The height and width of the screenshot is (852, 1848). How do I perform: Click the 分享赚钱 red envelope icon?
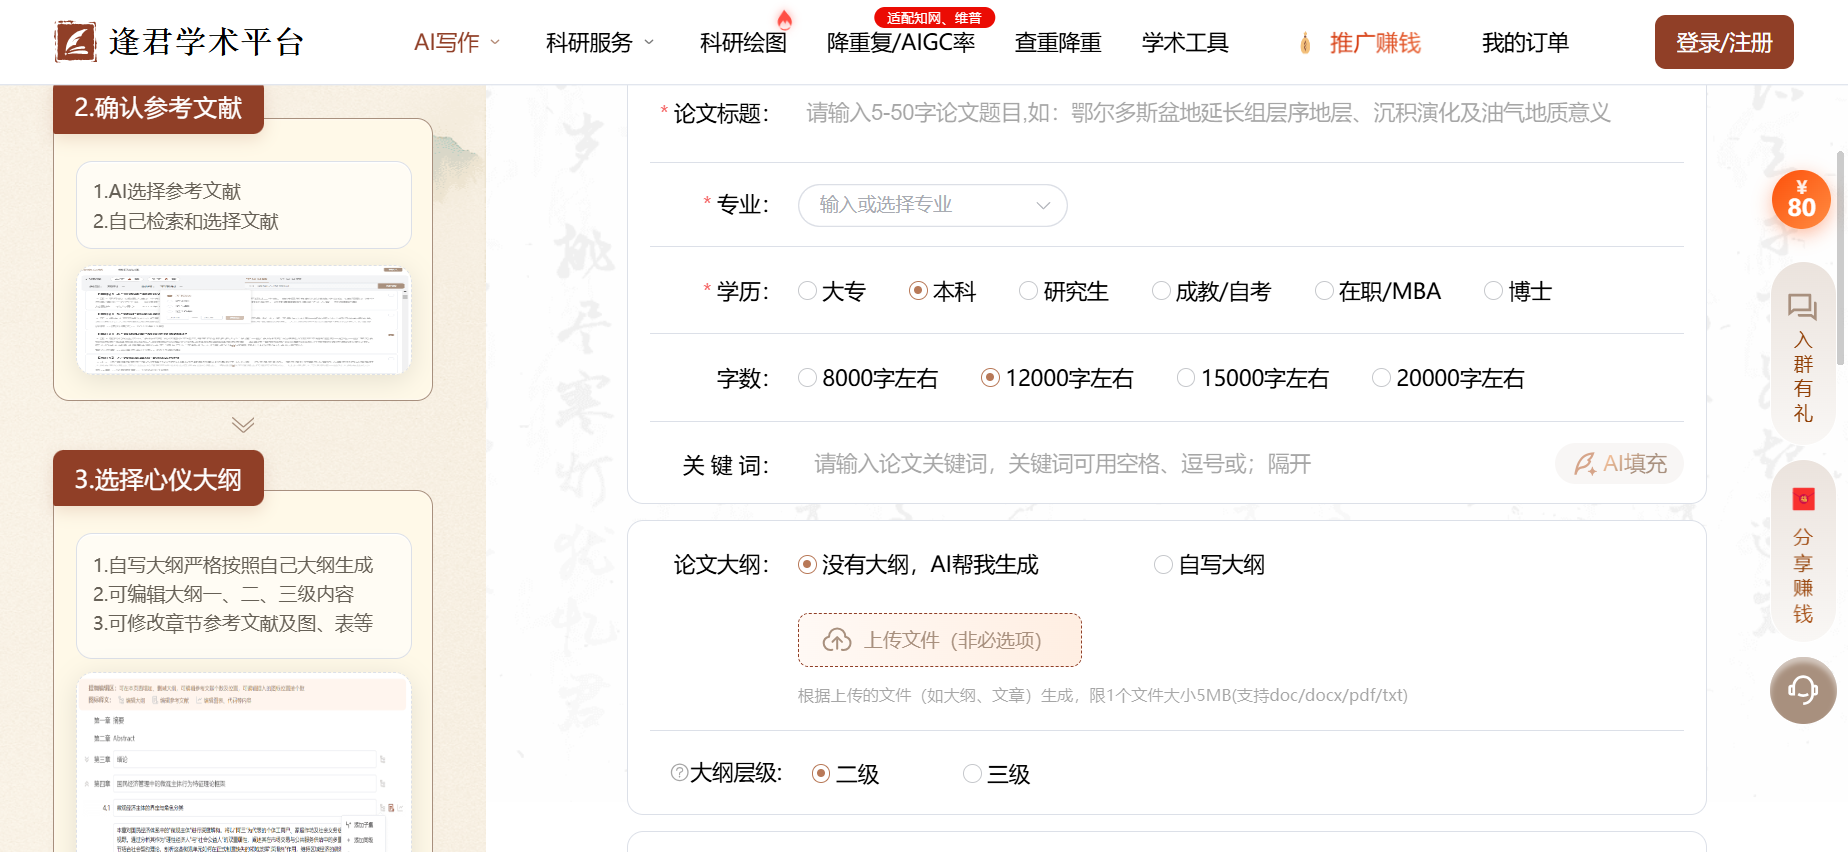point(1803,499)
